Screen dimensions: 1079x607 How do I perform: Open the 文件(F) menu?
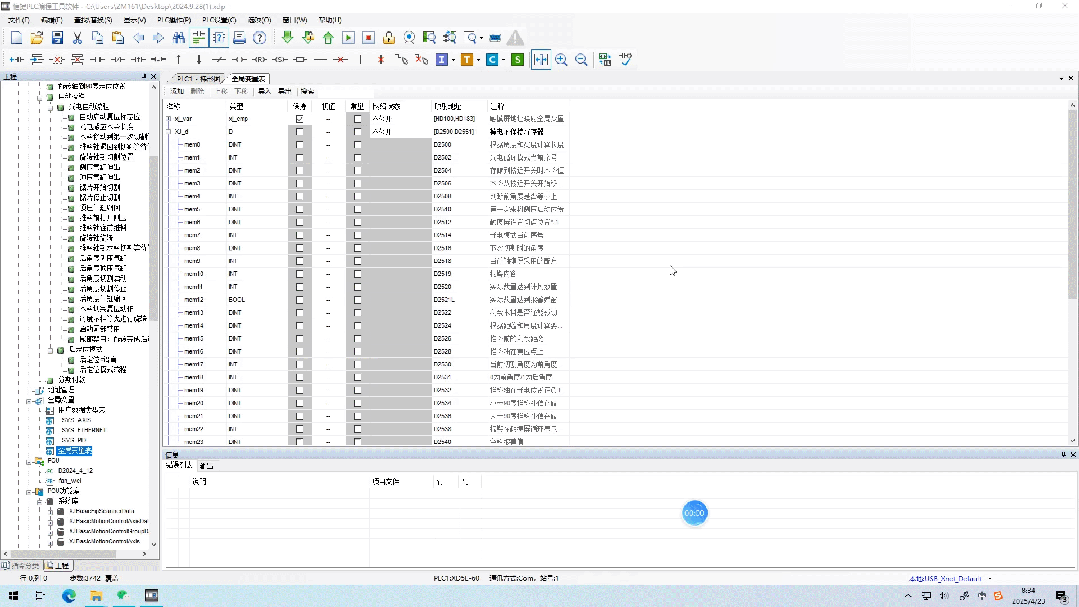point(18,20)
